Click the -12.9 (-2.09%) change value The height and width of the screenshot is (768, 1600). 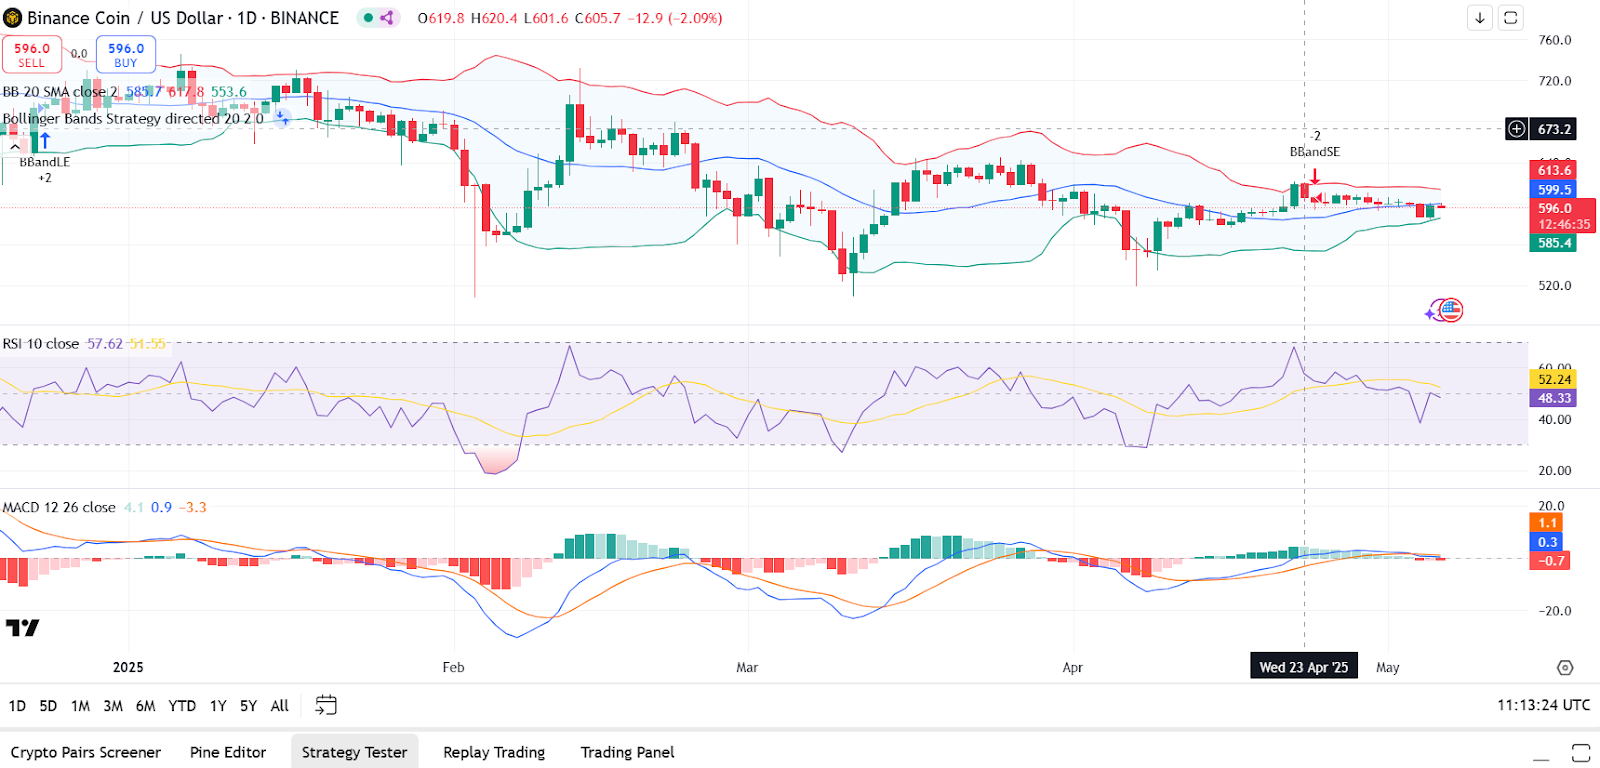pos(675,18)
